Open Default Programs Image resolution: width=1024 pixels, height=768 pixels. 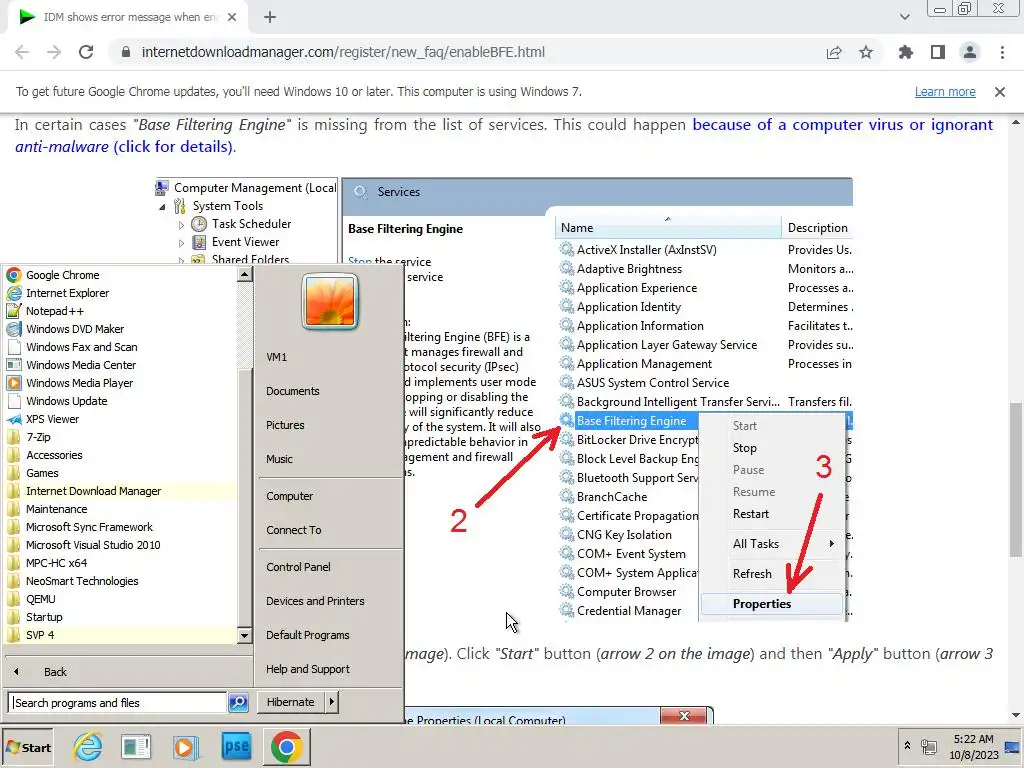tap(308, 635)
